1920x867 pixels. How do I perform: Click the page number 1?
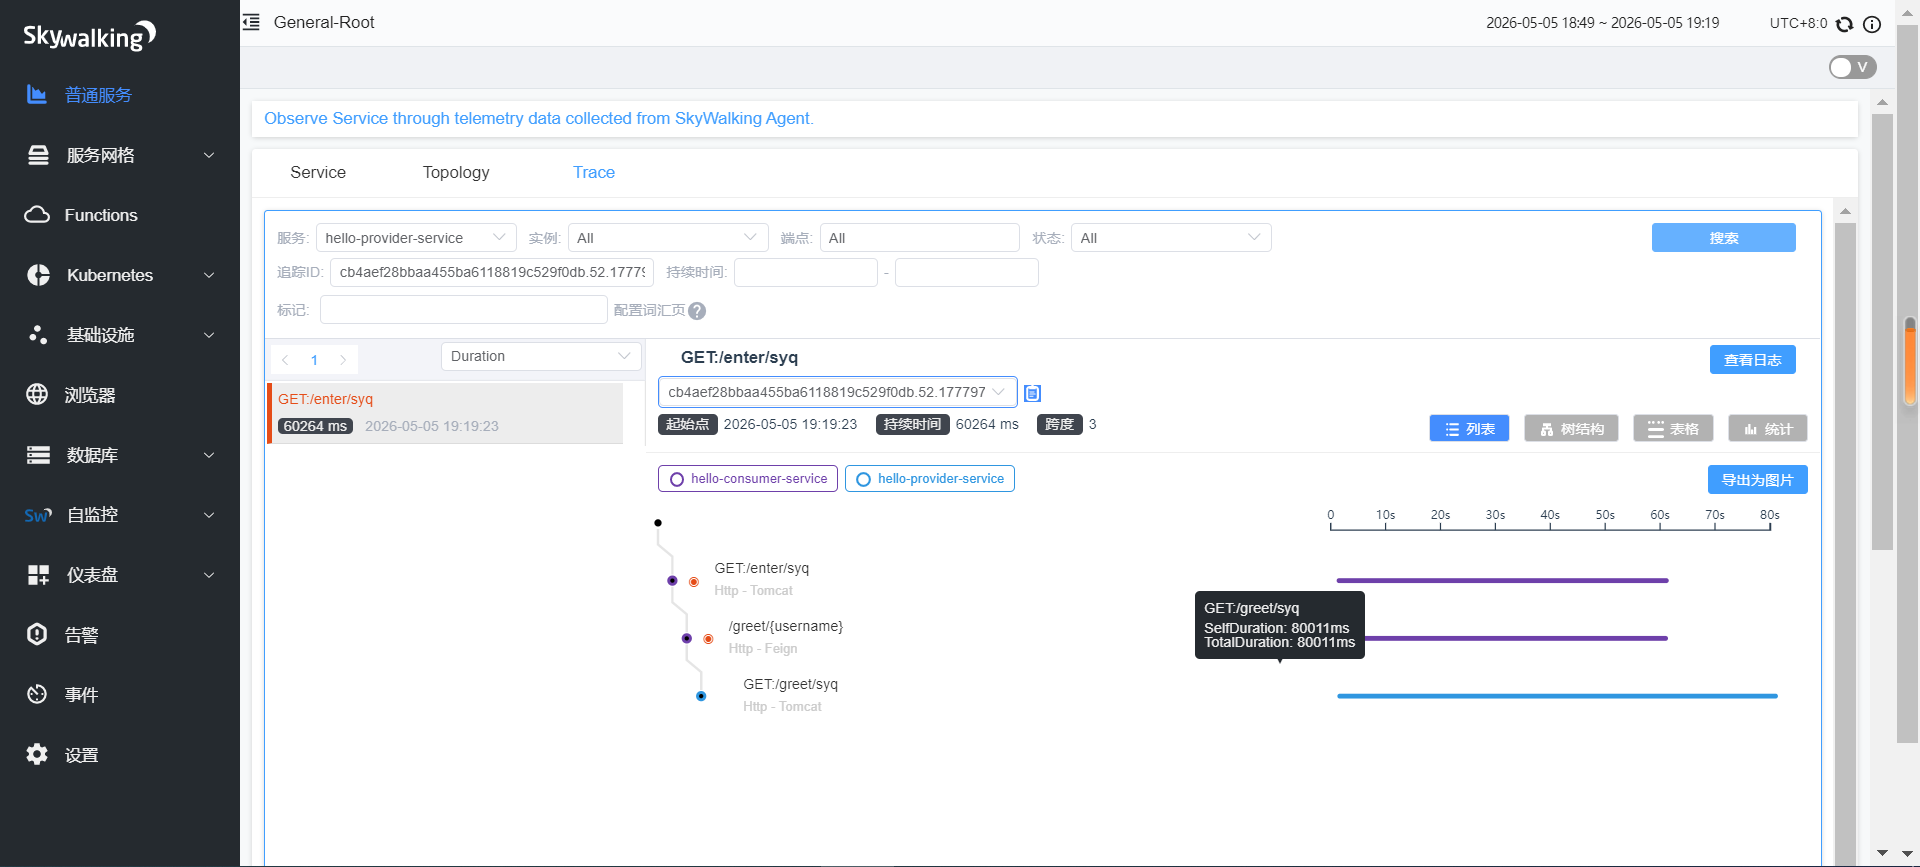[x=314, y=360]
